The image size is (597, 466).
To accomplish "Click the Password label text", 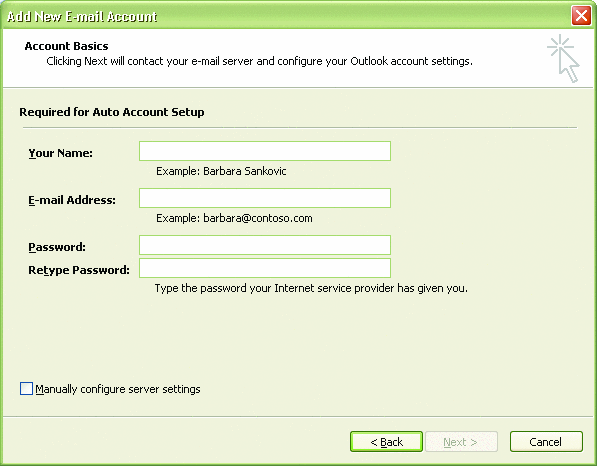I will 57,247.
